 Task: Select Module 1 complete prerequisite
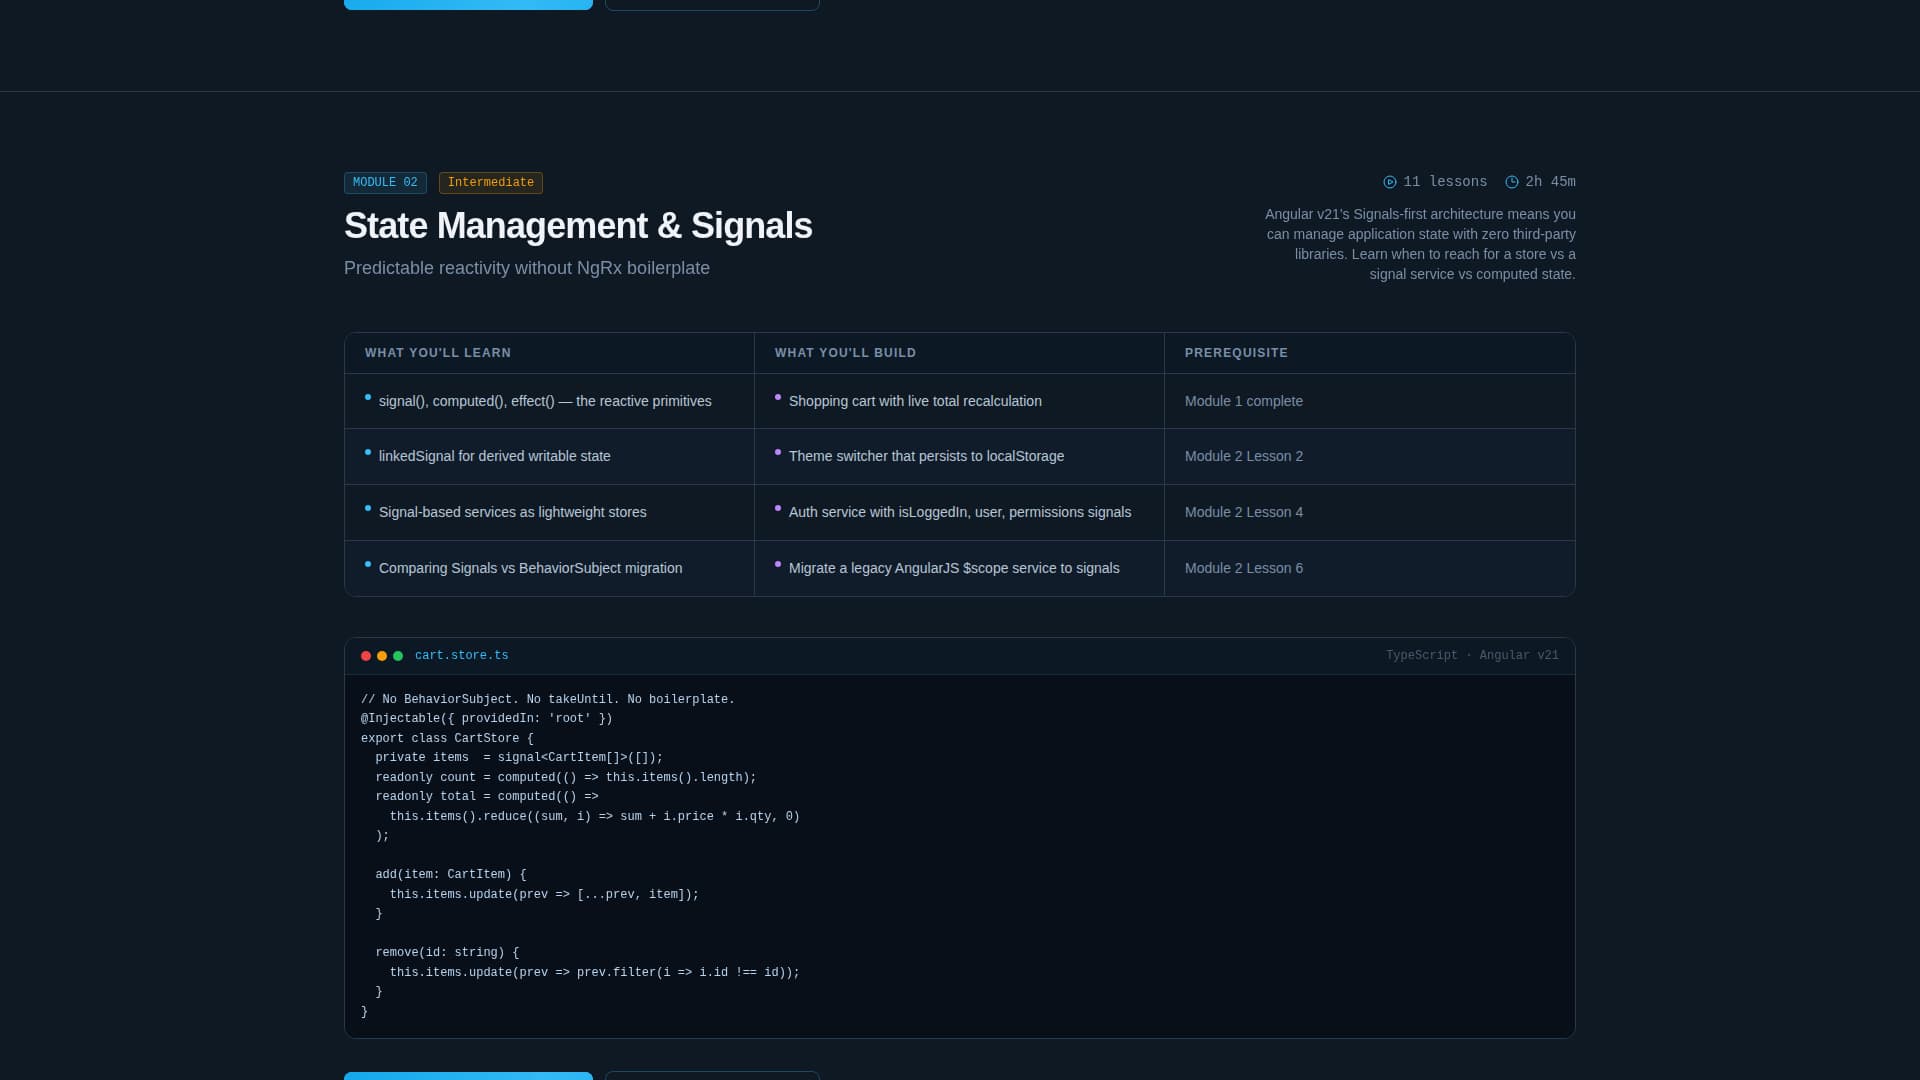[x=1243, y=401]
